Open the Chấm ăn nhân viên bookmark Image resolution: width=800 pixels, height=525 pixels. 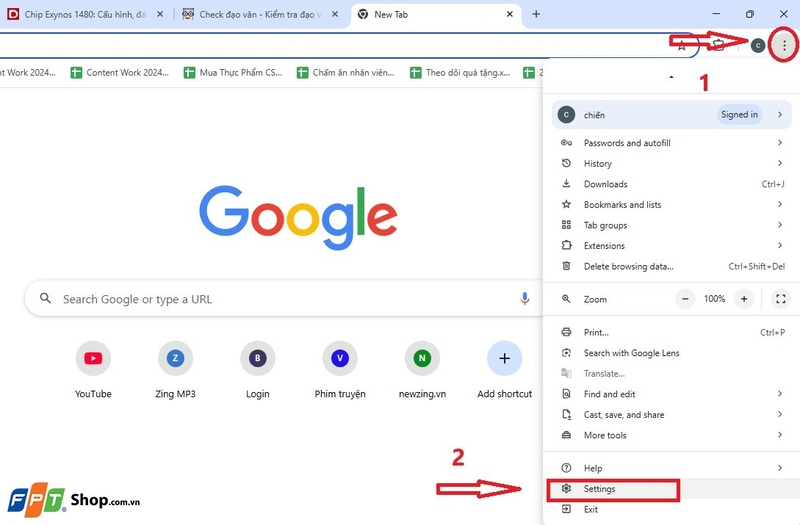click(x=346, y=72)
